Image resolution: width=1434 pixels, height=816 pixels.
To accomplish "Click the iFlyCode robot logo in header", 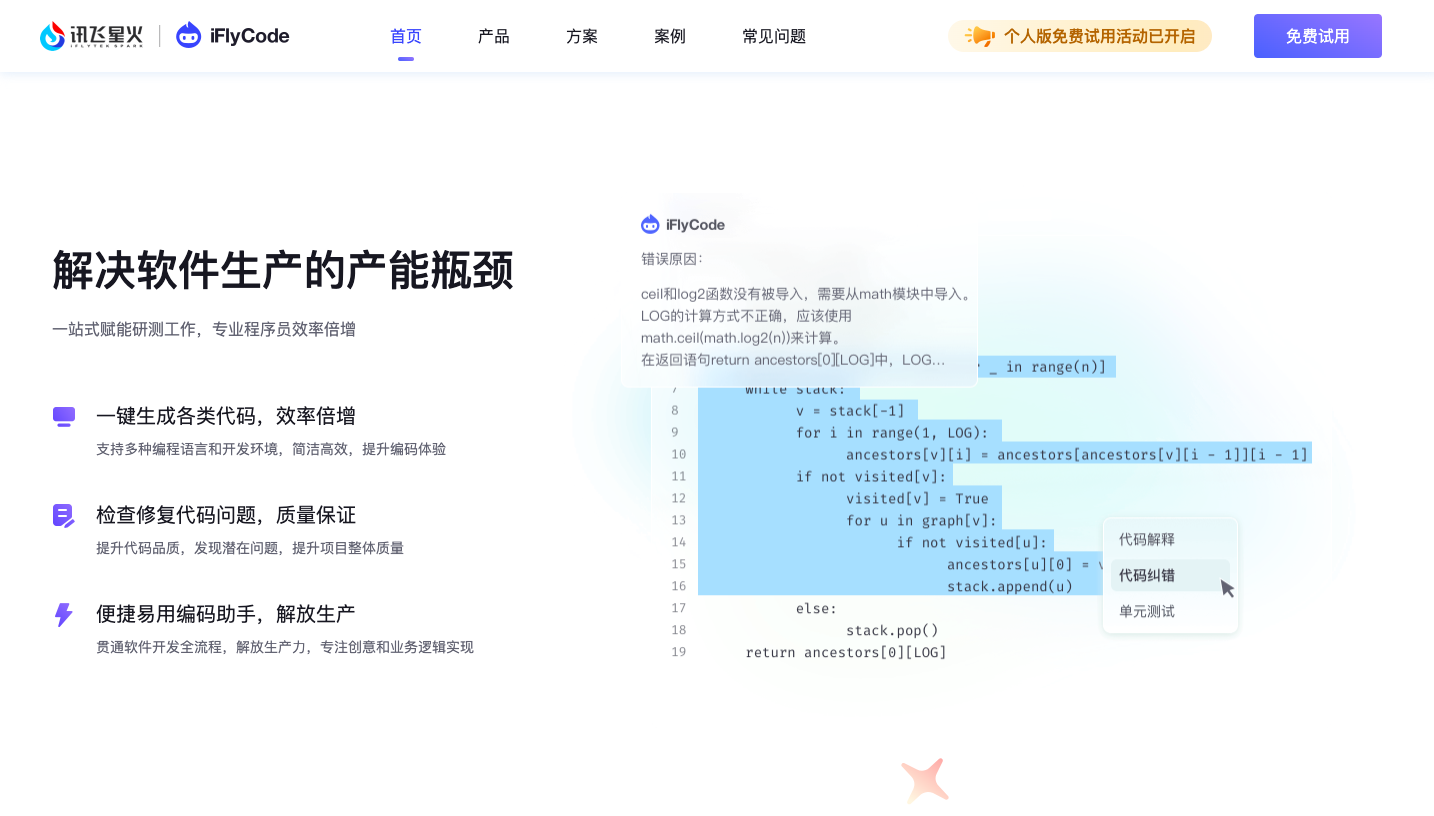I will click(x=188, y=36).
